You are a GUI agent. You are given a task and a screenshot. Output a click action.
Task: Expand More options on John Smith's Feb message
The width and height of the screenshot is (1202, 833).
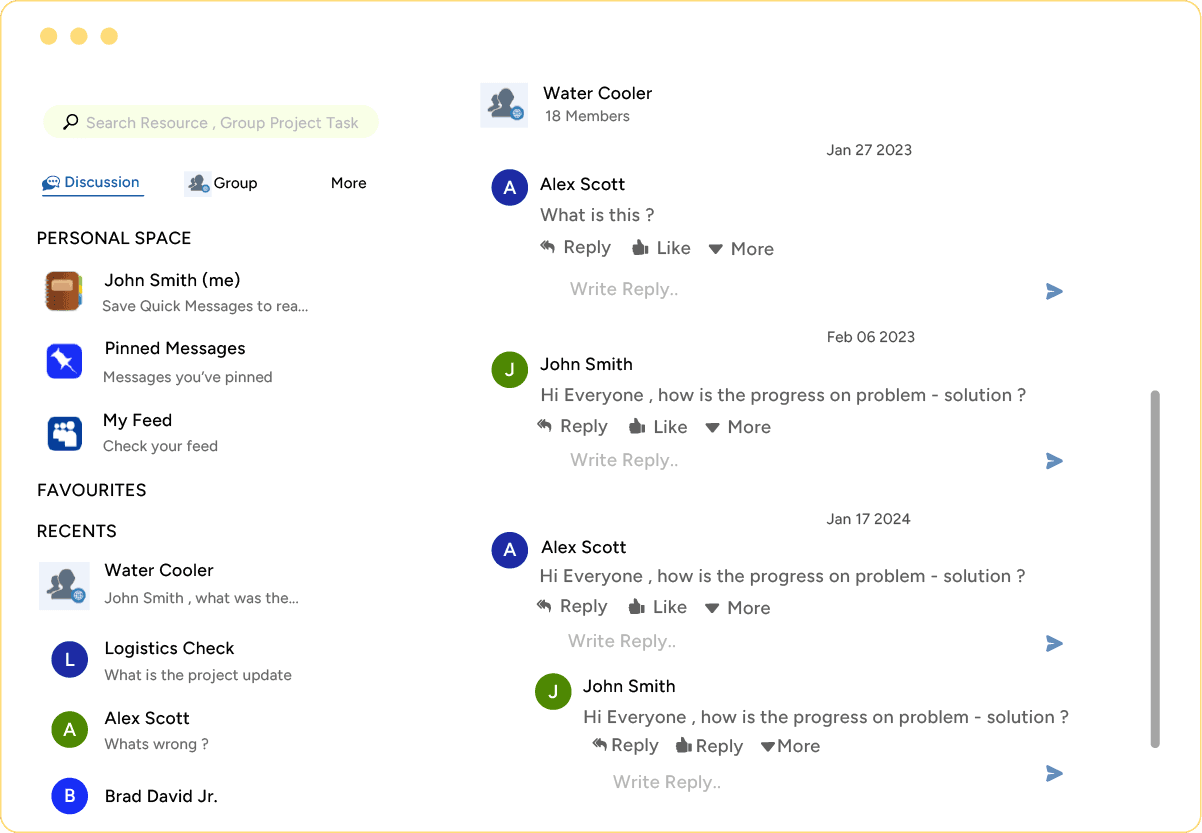[738, 426]
